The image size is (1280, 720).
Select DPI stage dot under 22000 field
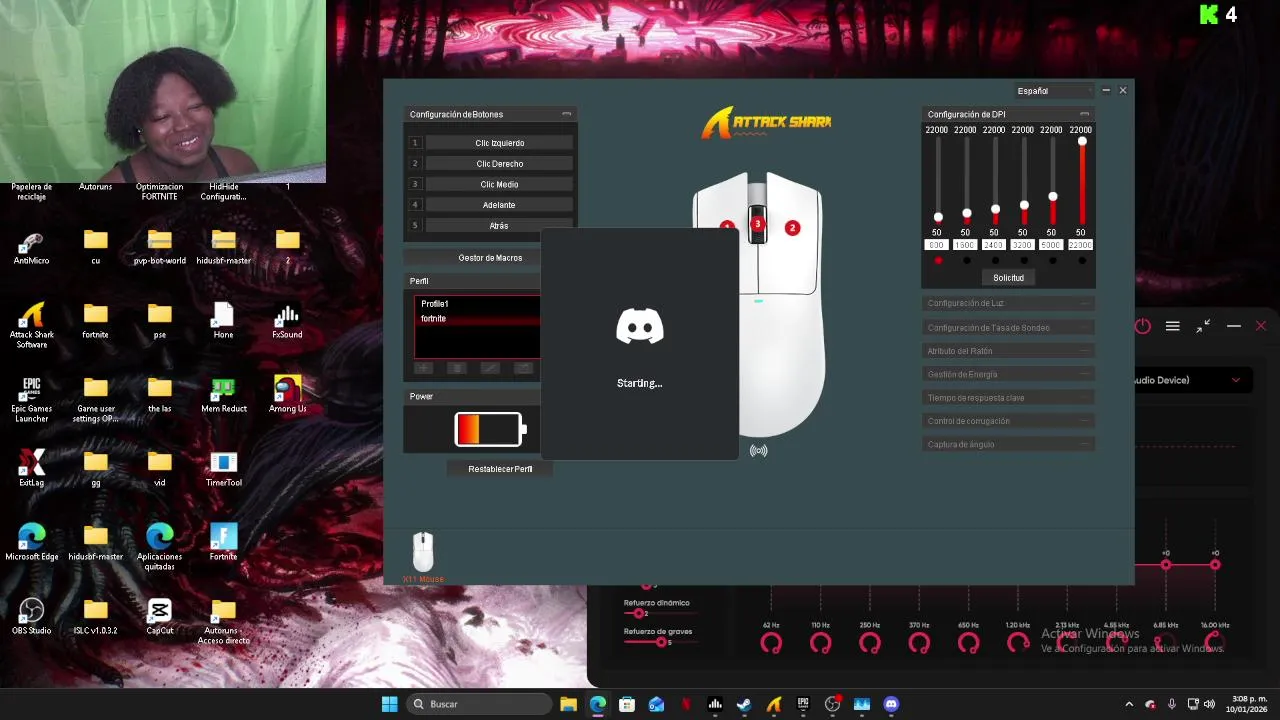[1081, 261]
